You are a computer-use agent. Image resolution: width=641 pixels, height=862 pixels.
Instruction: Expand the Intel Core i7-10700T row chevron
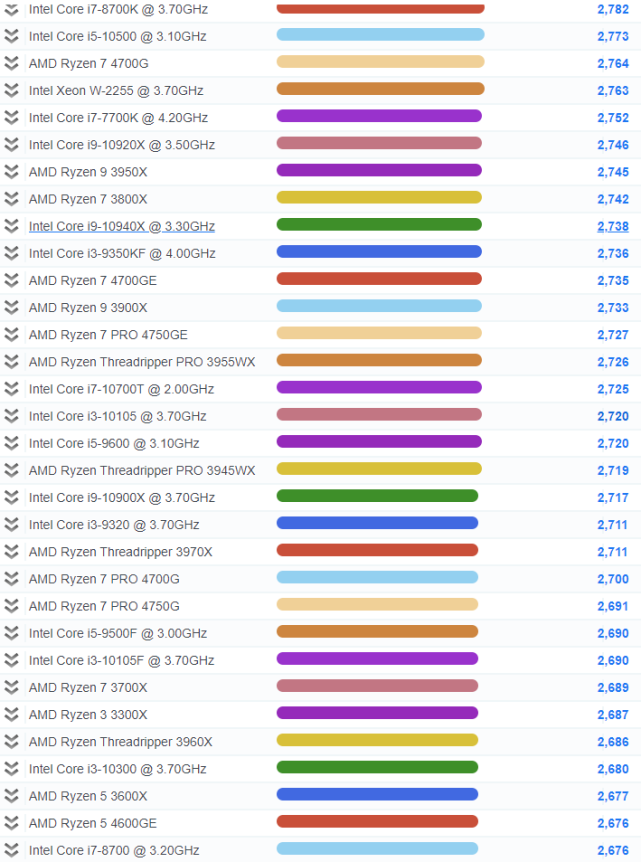pyautogui.click(x=12, y=389)
